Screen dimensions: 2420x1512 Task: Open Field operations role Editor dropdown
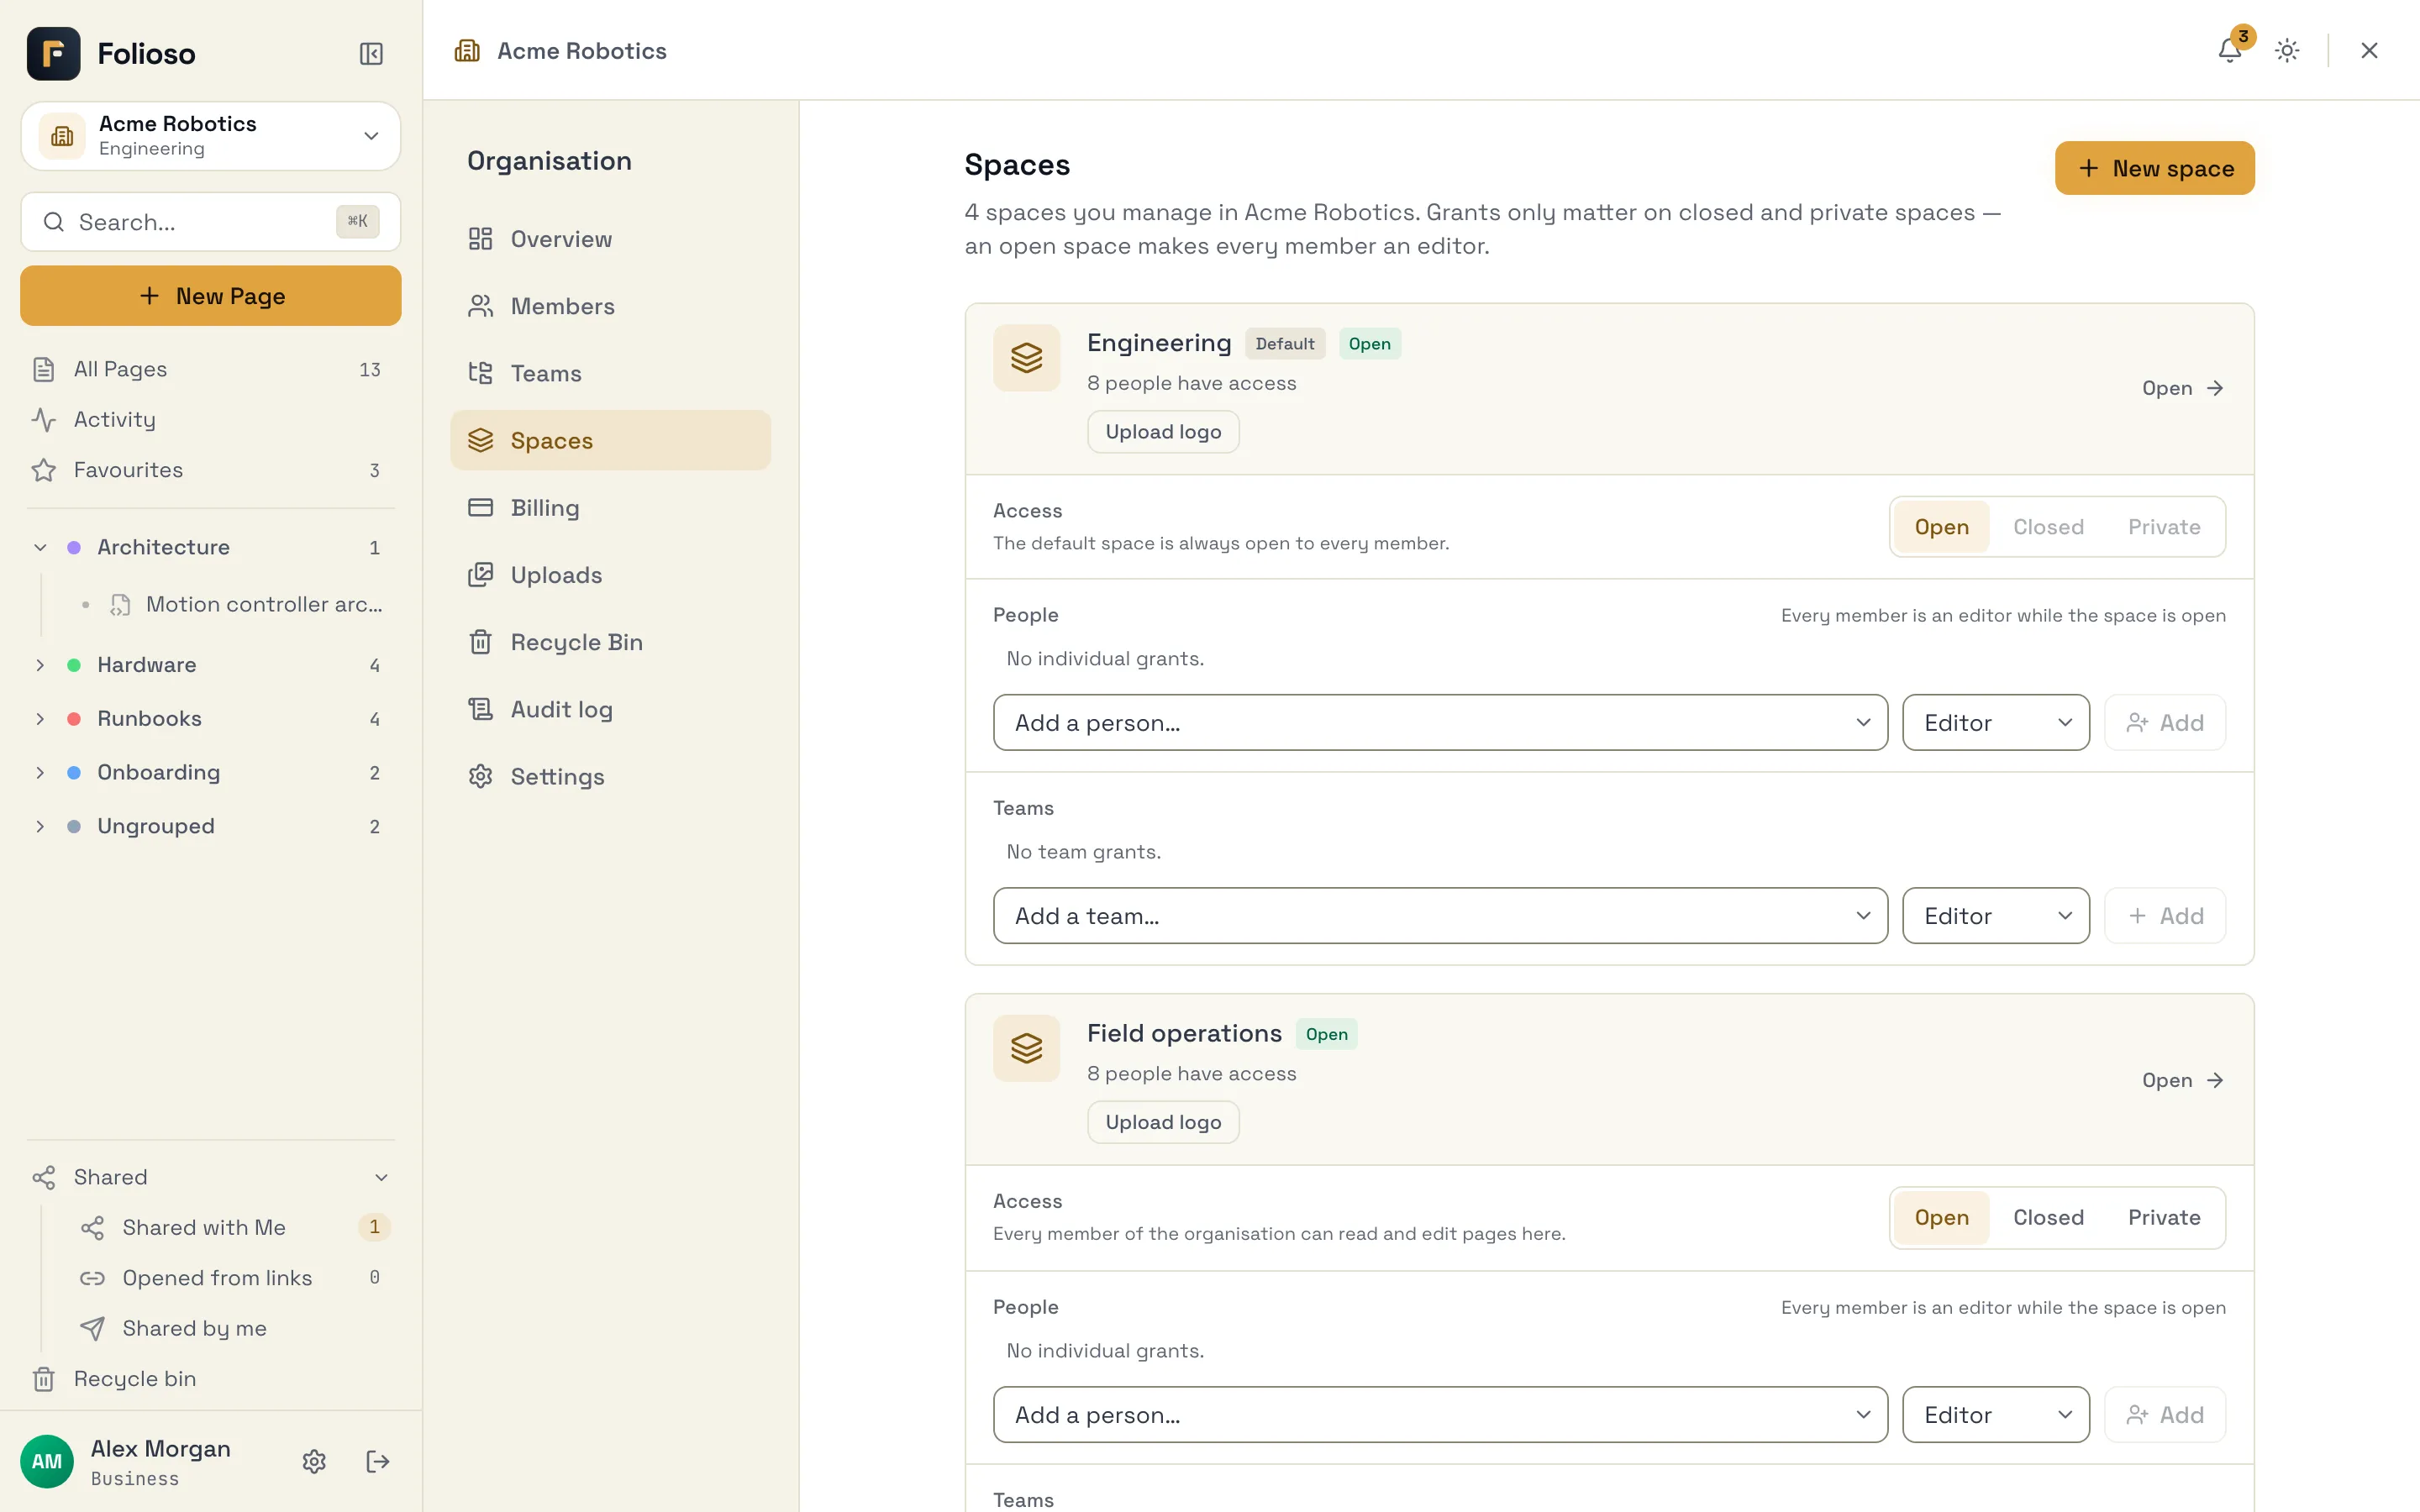click(x=1995, y=1415)
